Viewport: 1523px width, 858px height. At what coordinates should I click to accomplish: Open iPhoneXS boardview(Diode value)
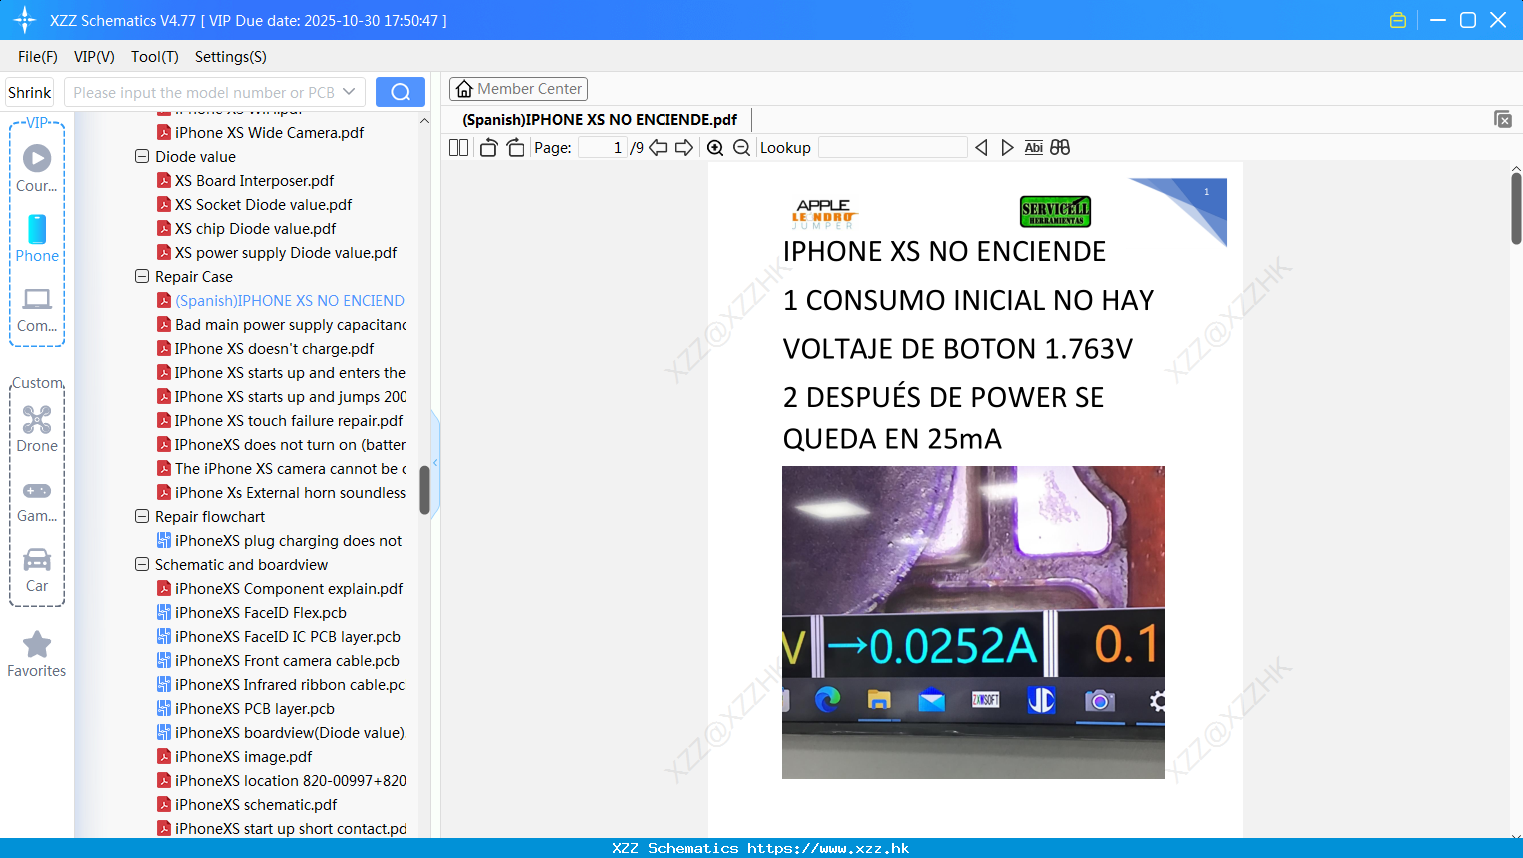pos(290,732)
